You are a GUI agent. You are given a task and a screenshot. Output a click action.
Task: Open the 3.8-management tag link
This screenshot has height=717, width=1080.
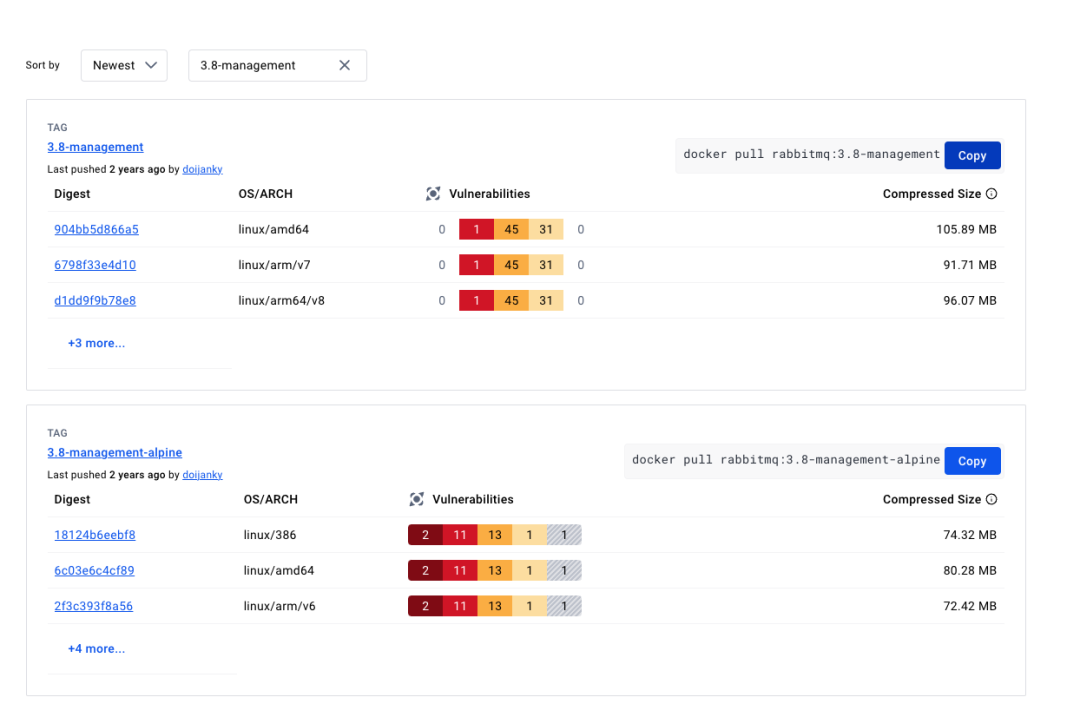tap(95, 147)
